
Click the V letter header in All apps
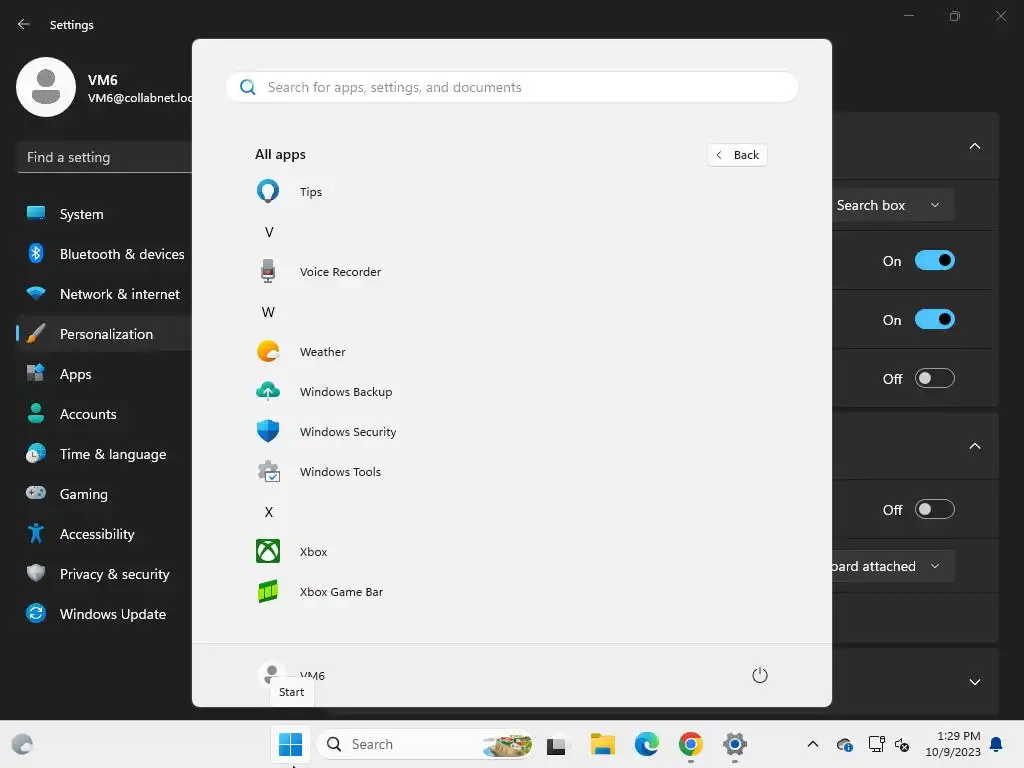point(269,232)
